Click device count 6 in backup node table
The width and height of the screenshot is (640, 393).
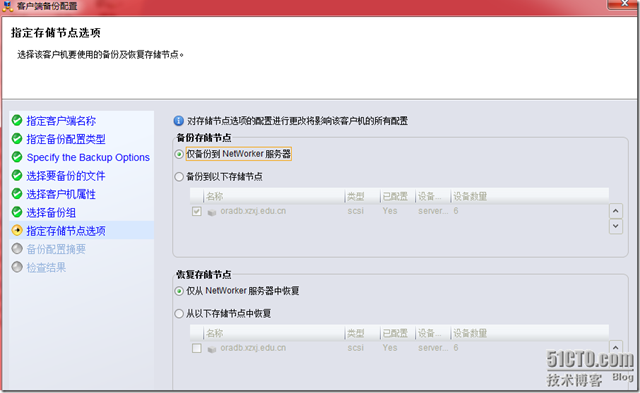point(456,211)
